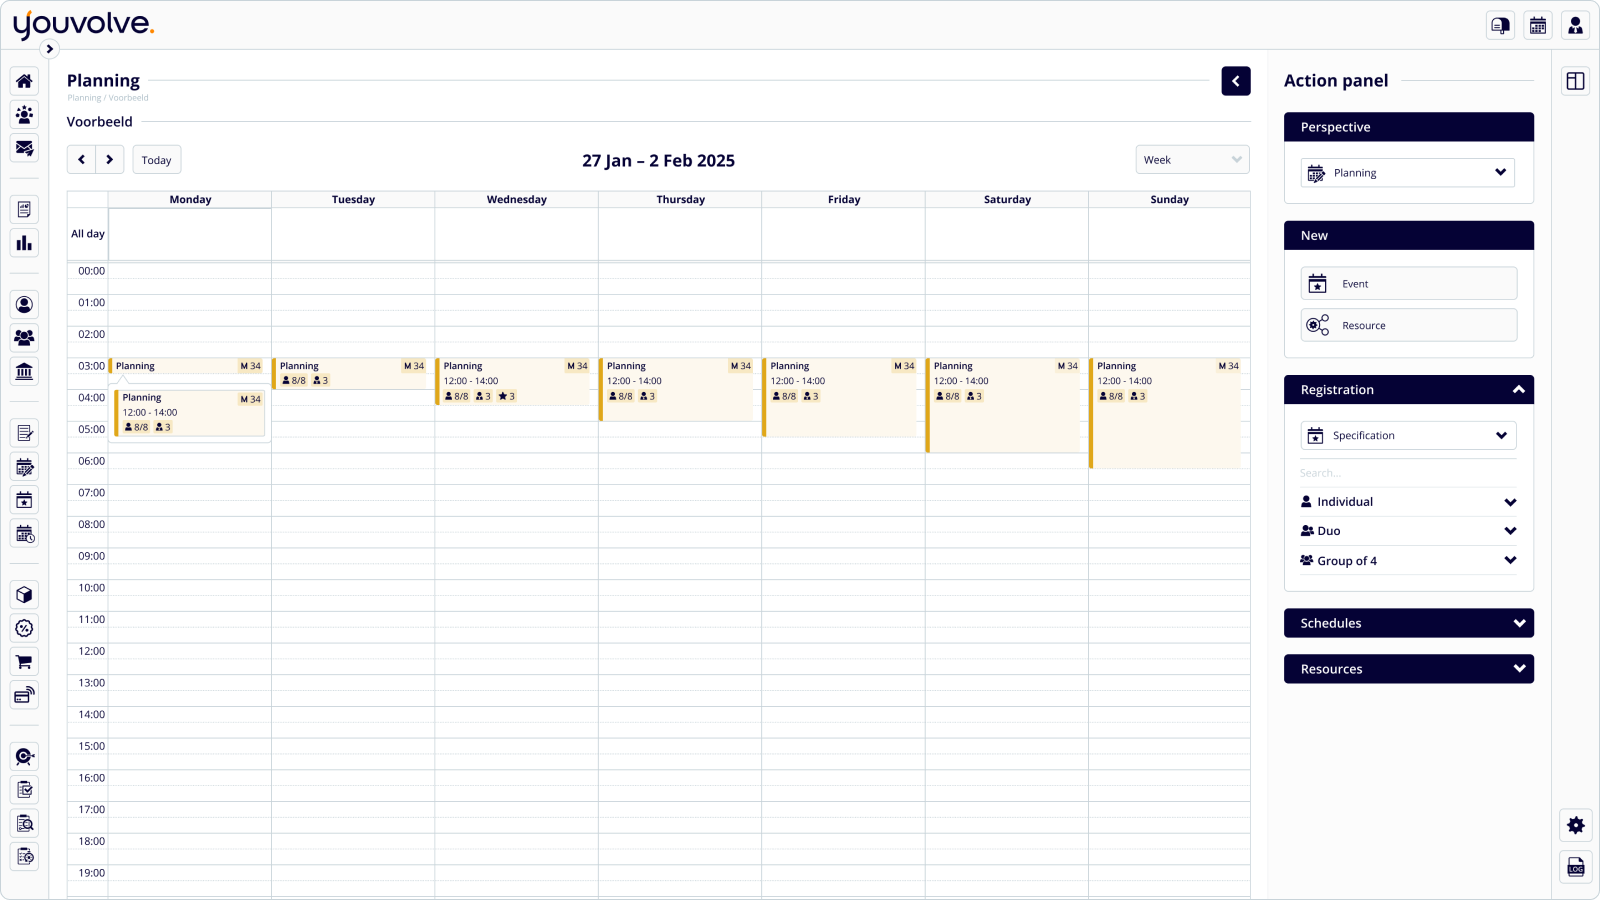This screenshot has height=900, width=1600.
Task: Open the calendar clock sidebar icon
Action: [24, 534]
